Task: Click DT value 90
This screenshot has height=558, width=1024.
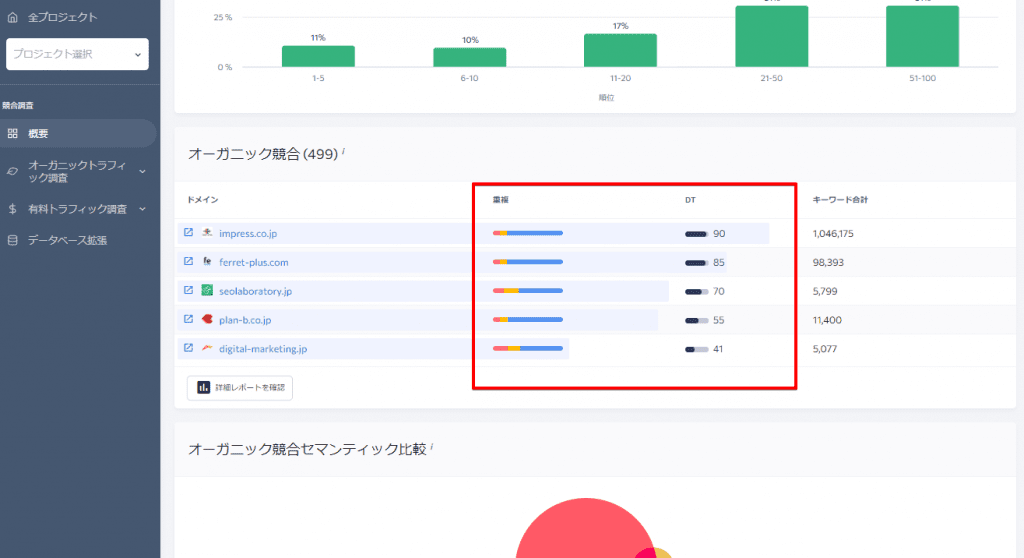Action: tap(719, 233)
